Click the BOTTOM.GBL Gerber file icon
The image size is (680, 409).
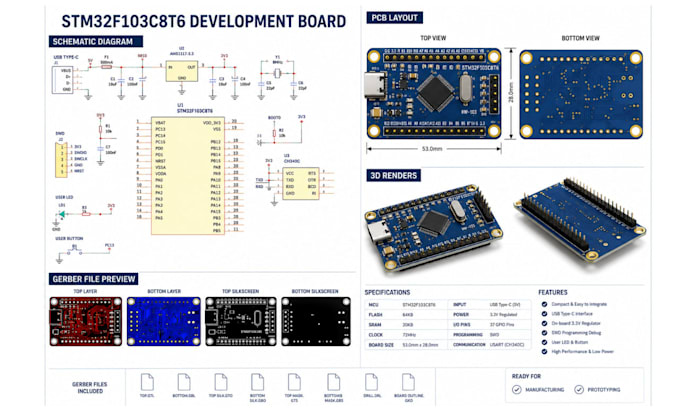[184, 382]
